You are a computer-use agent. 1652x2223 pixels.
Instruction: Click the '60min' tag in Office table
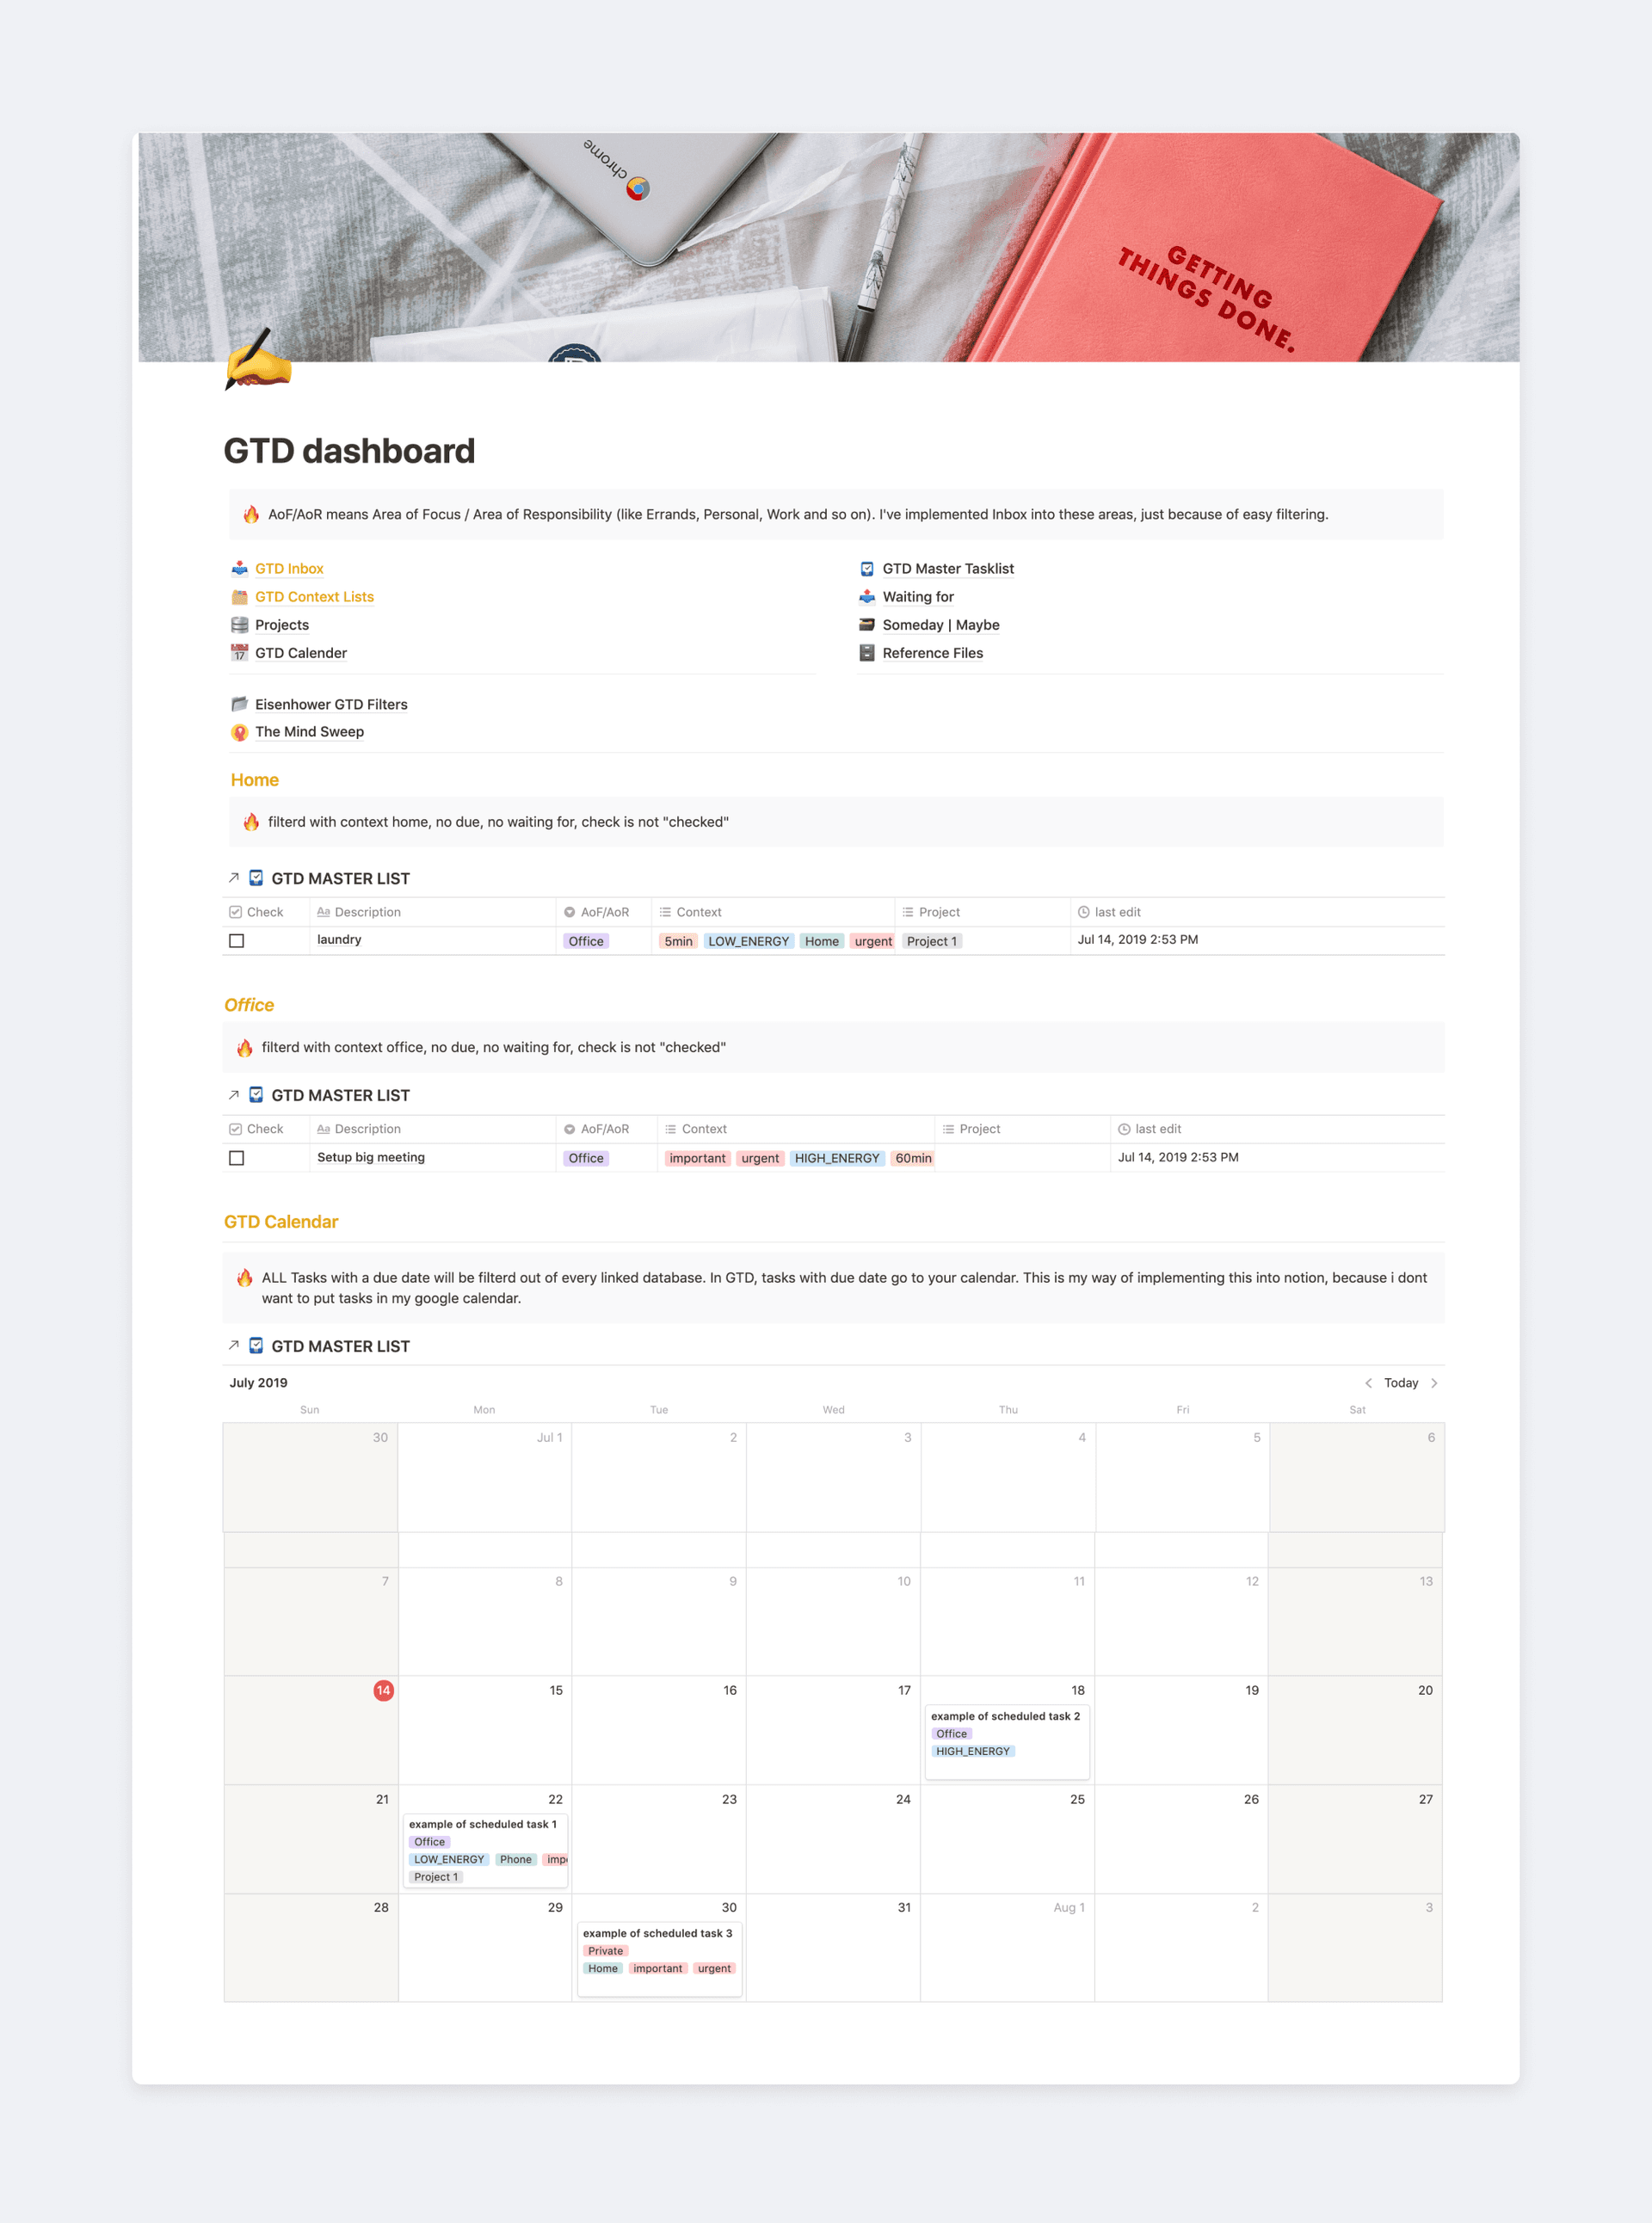pyautogui.click(x=912, y=1158)
